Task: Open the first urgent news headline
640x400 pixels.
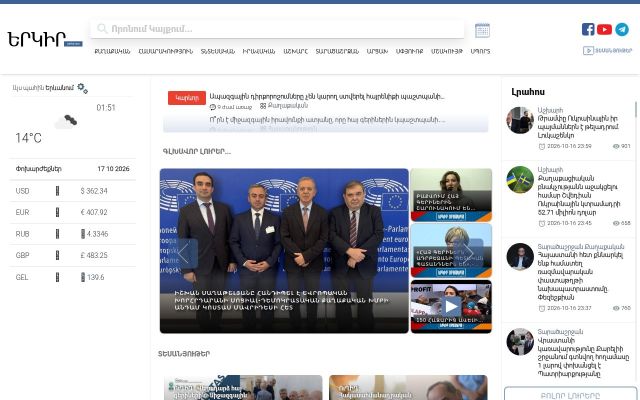Action: coord(327,97)
